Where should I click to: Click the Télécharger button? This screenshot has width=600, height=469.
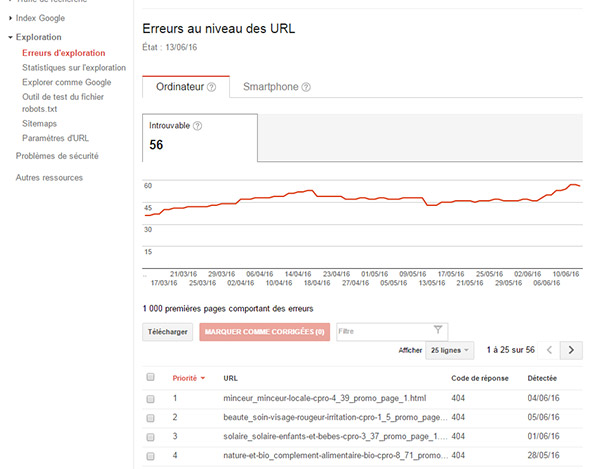click(168, 332)
